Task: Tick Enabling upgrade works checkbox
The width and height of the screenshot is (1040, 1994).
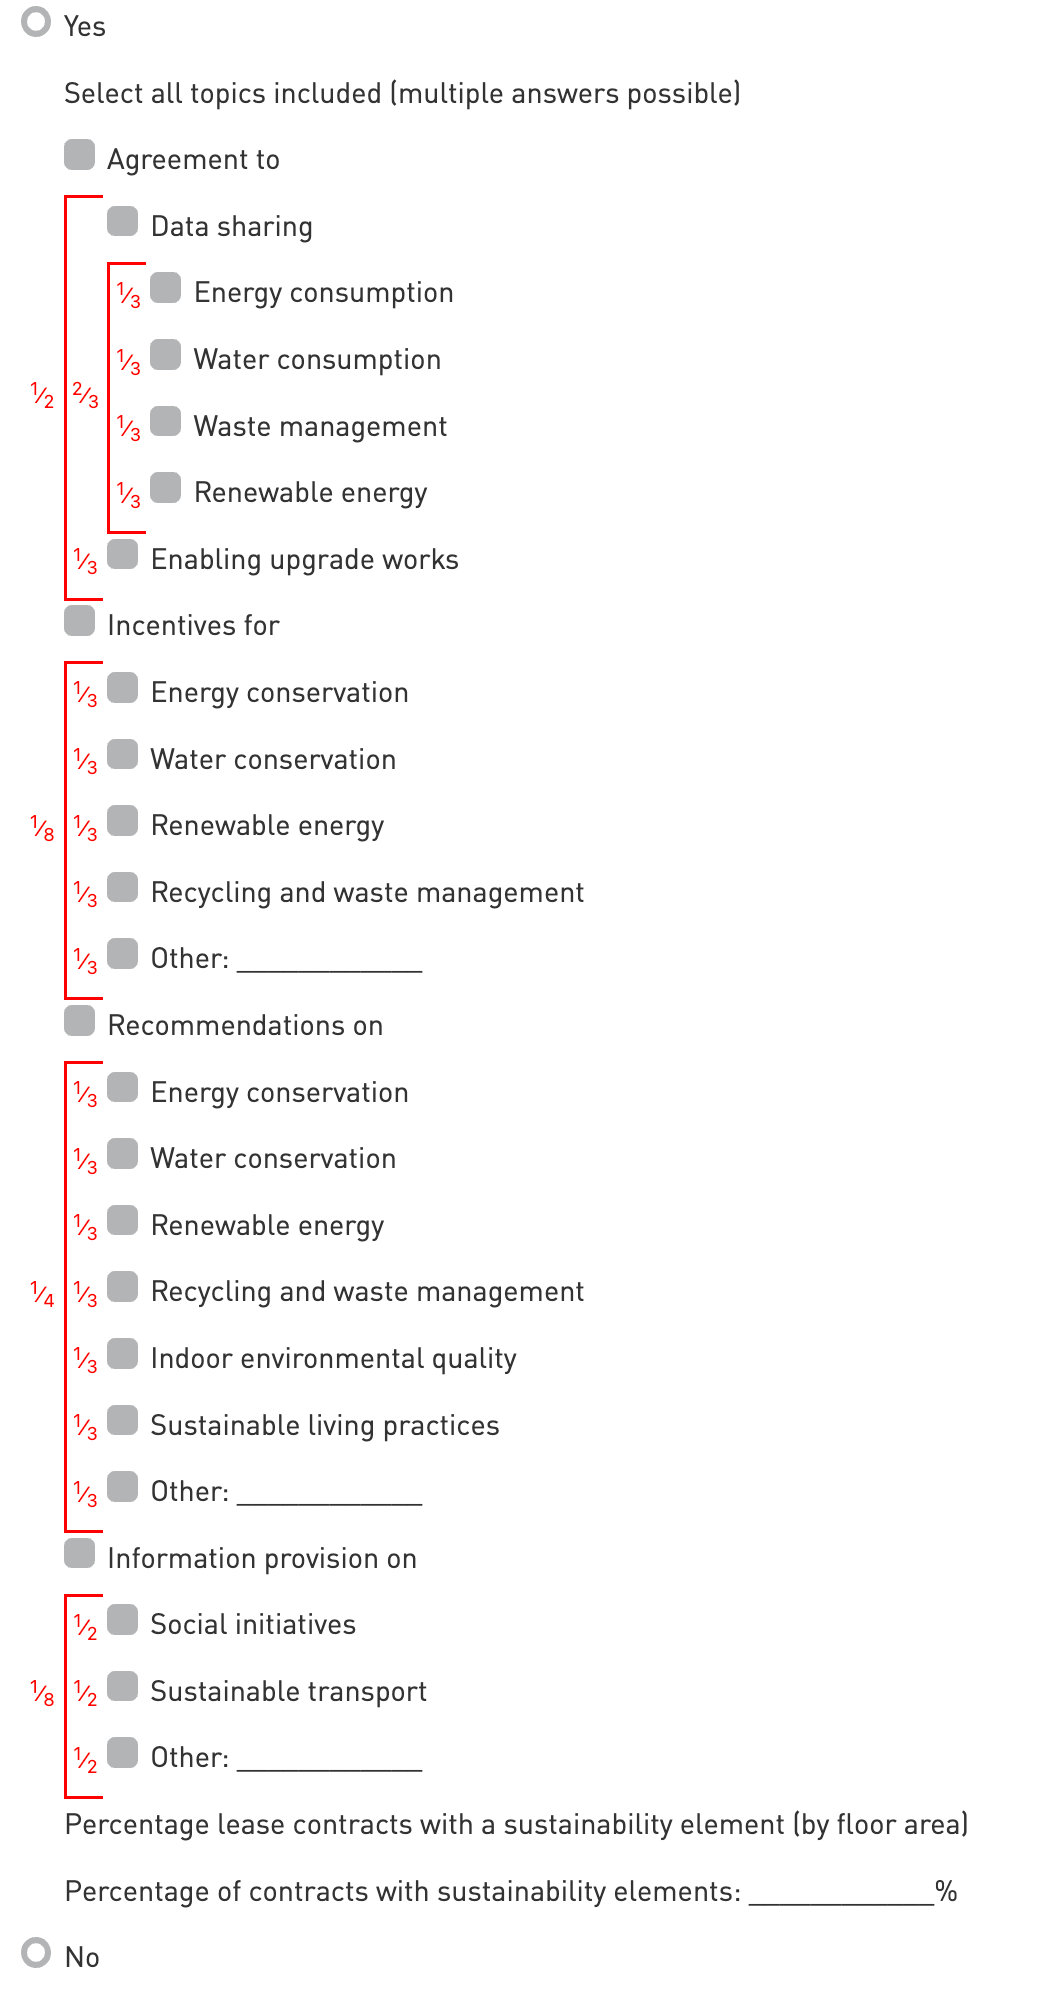Action: pyautogui.click(x=122, y=554)
